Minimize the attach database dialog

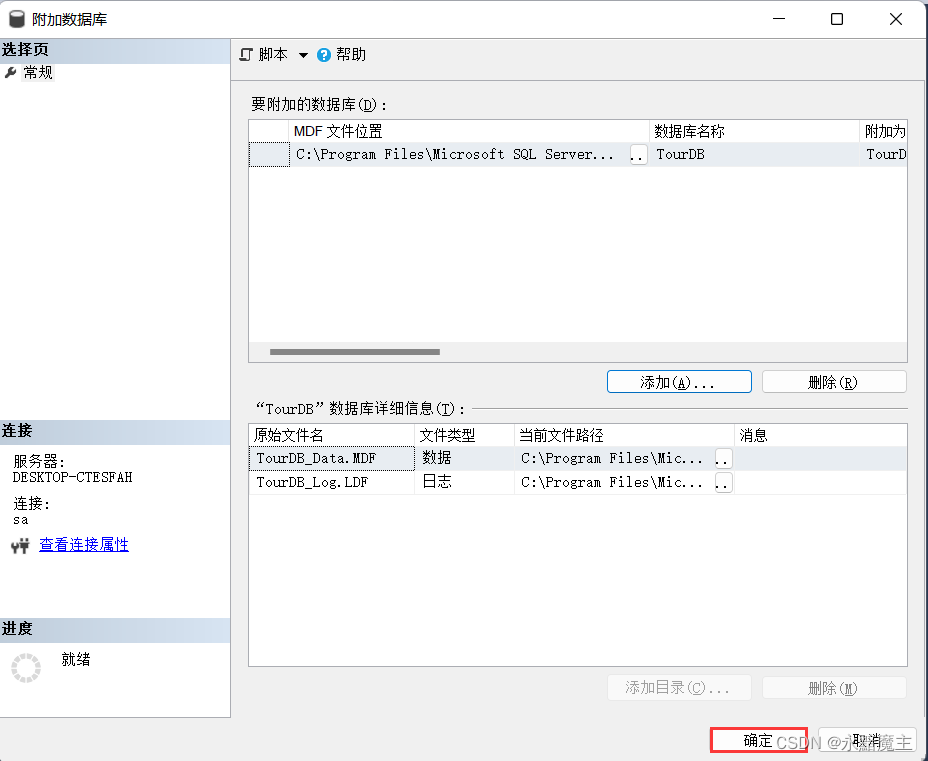pos(779,19)
